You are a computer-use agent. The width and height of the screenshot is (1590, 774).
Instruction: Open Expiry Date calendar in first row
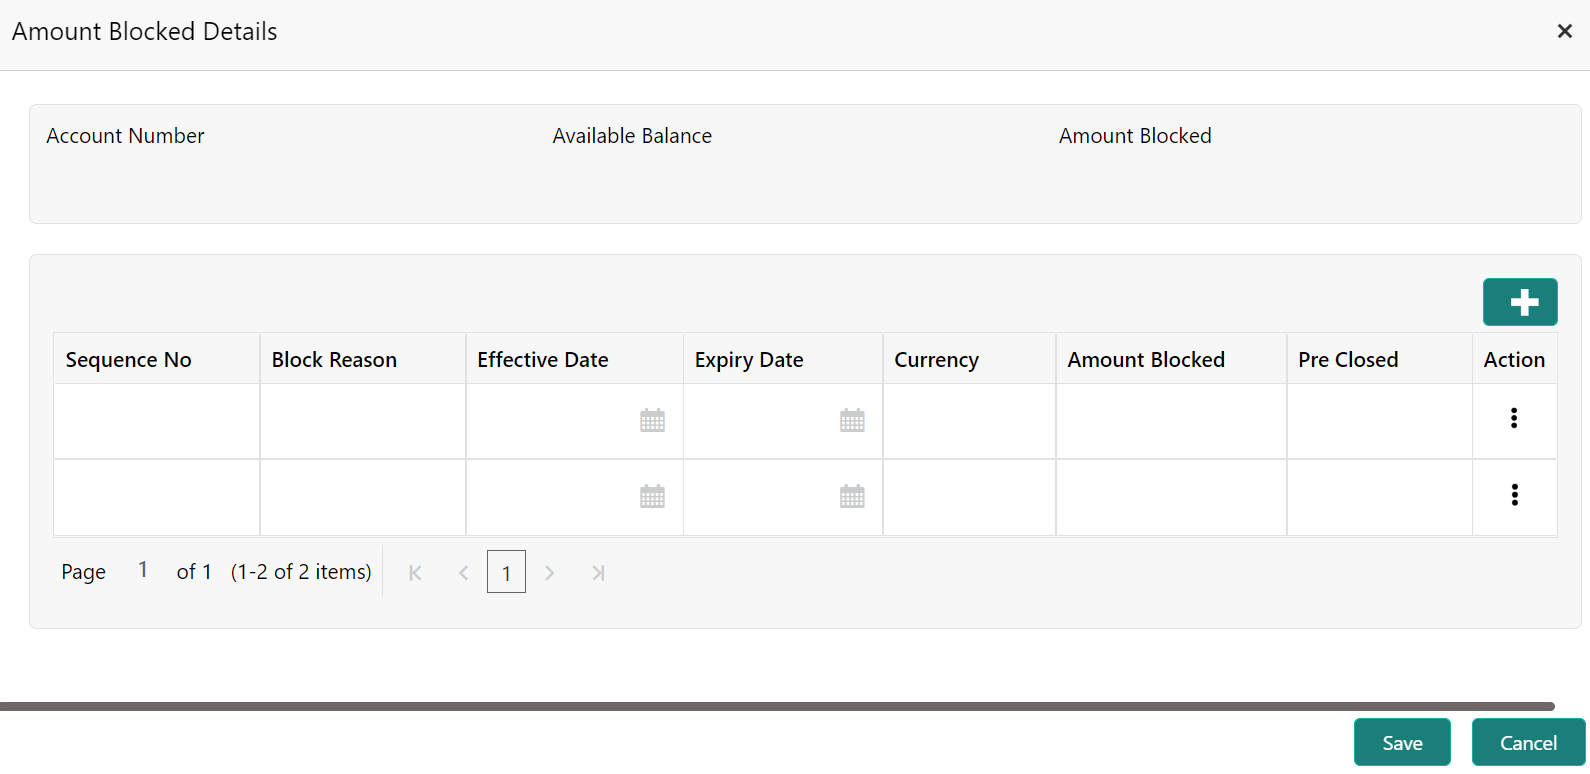click(x=852, y=421)
